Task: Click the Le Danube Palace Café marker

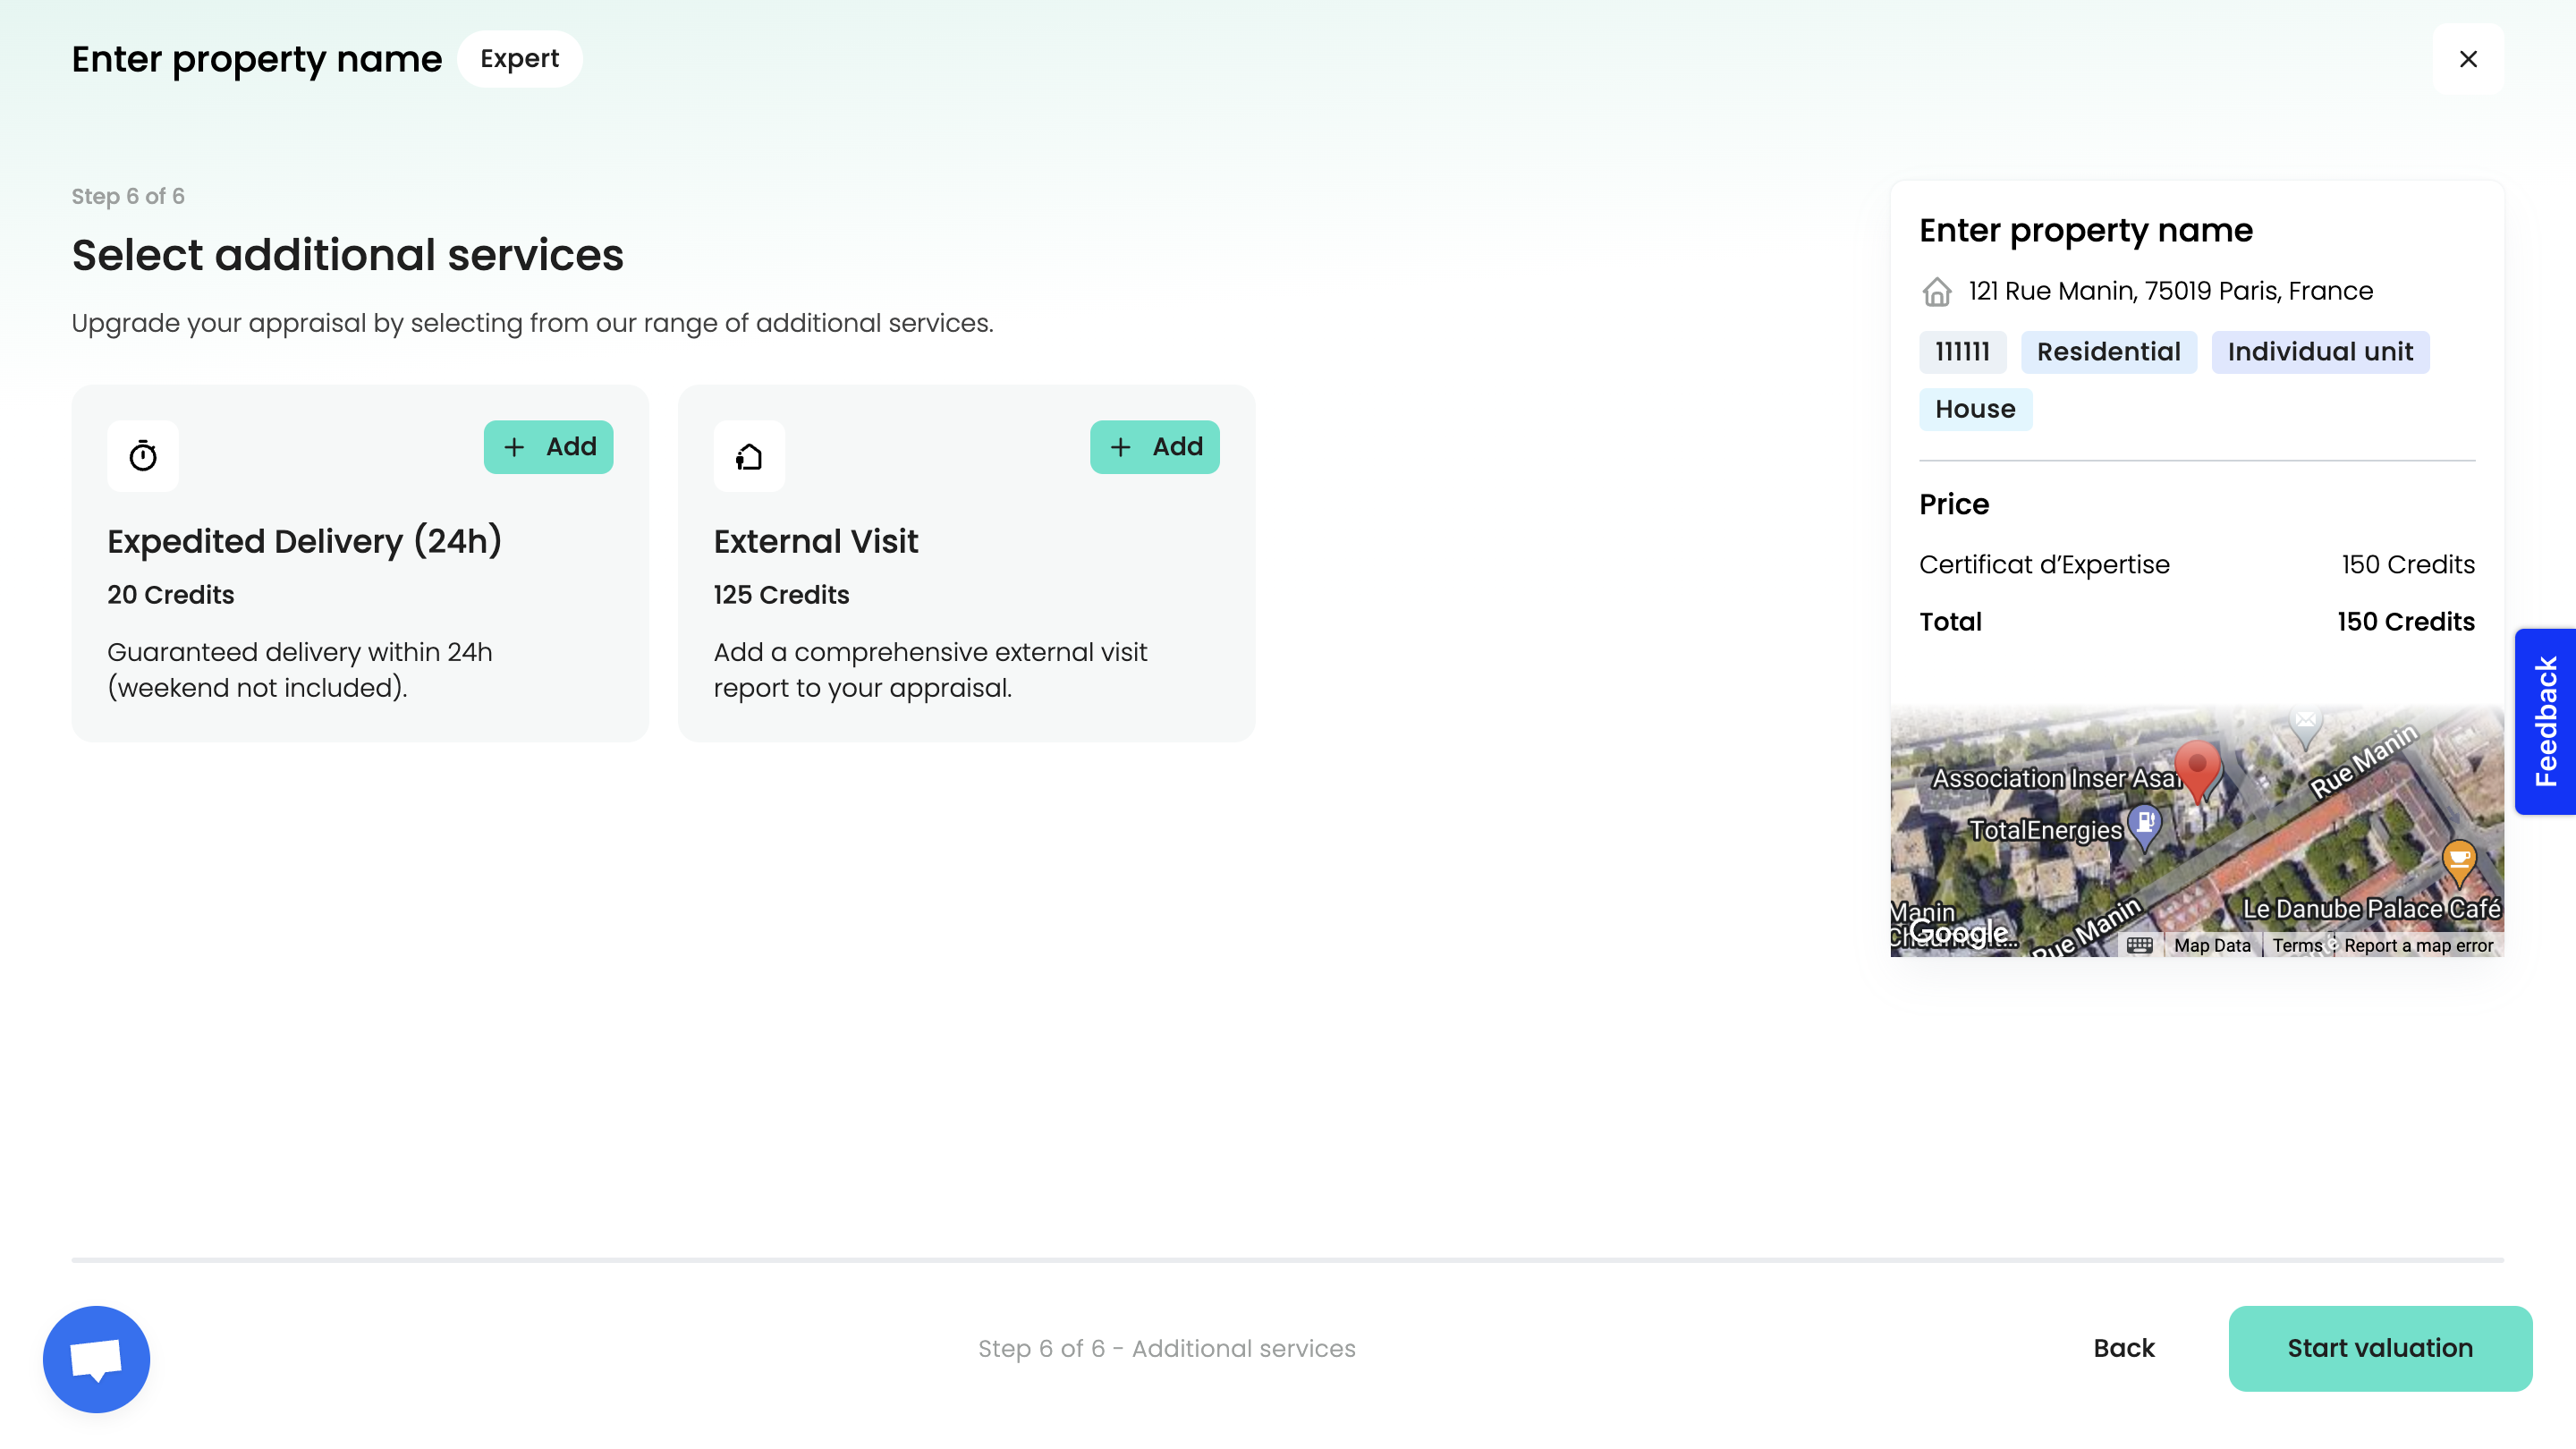Action: (2458, 859)
